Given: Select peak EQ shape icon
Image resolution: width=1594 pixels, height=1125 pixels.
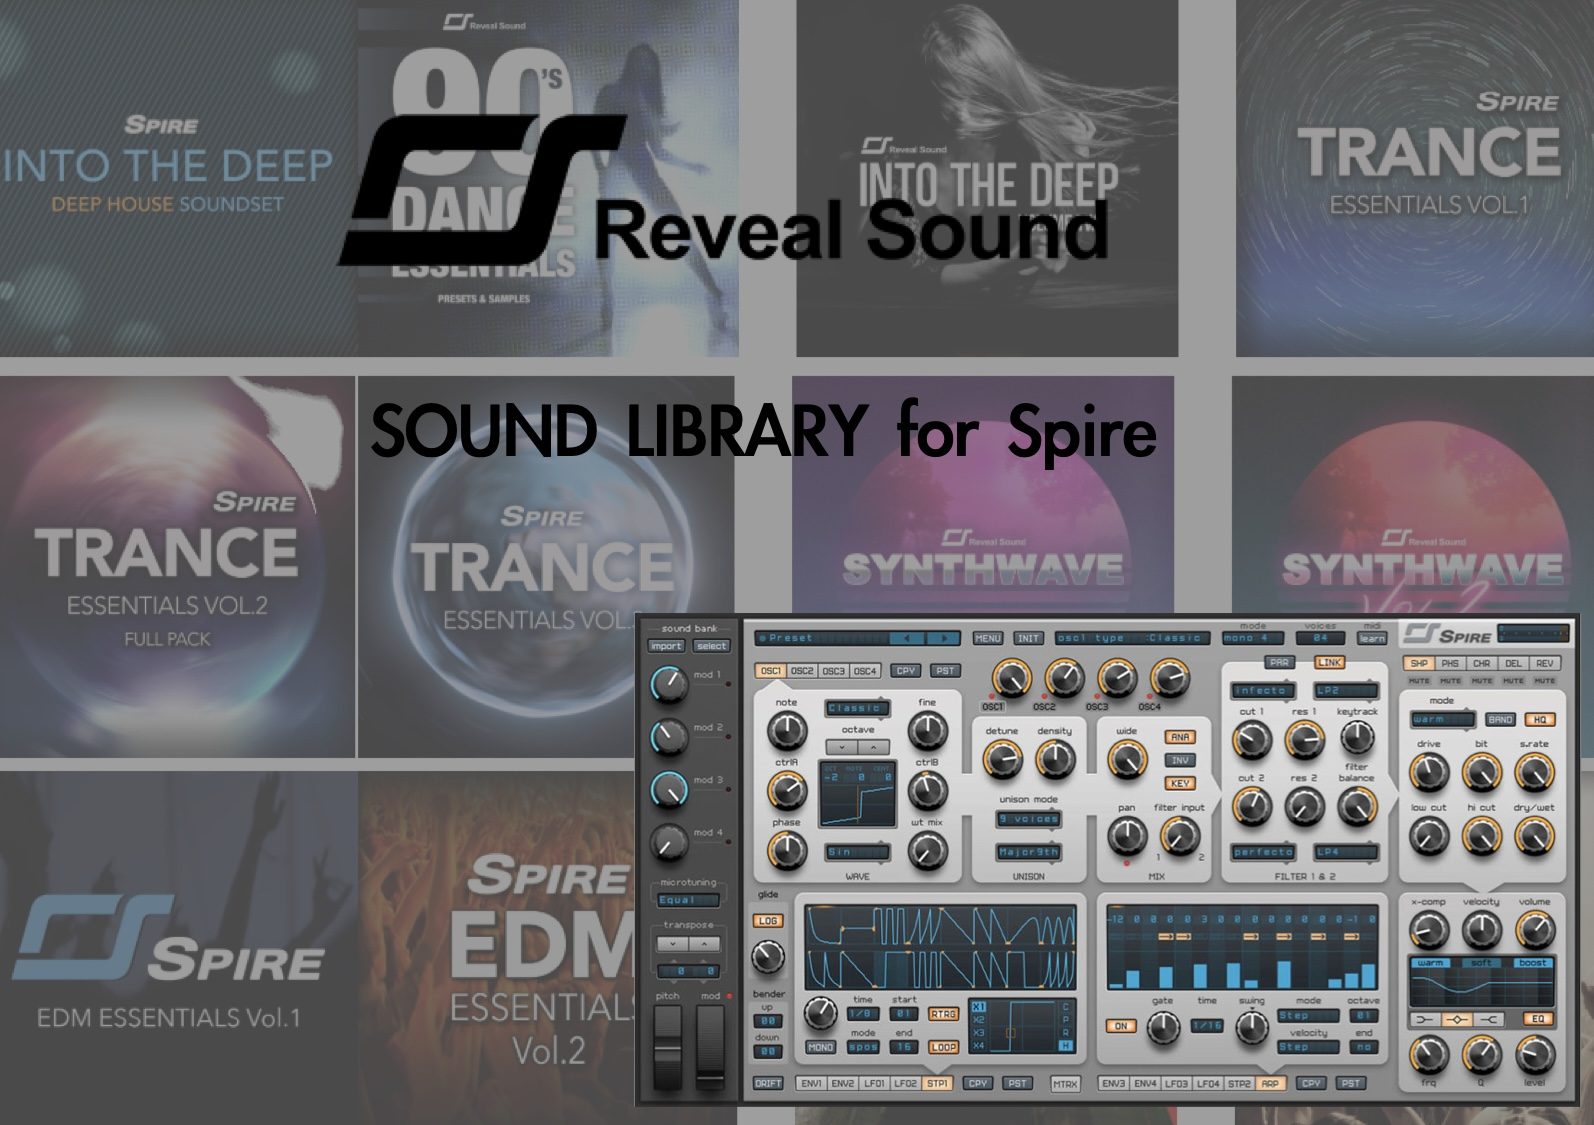Looking at the screenshot, I should pyautogui.click(x=1456, y=1019).
